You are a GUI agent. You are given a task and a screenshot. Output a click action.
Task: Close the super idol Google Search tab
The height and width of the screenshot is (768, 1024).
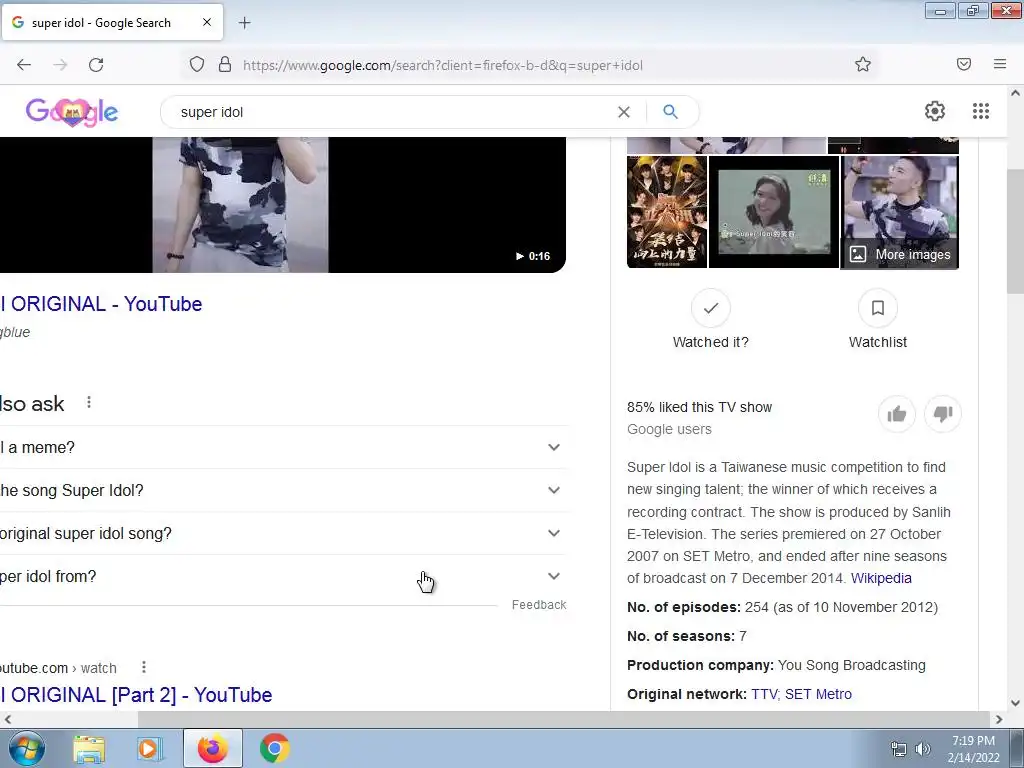click(x=207, y=22)
